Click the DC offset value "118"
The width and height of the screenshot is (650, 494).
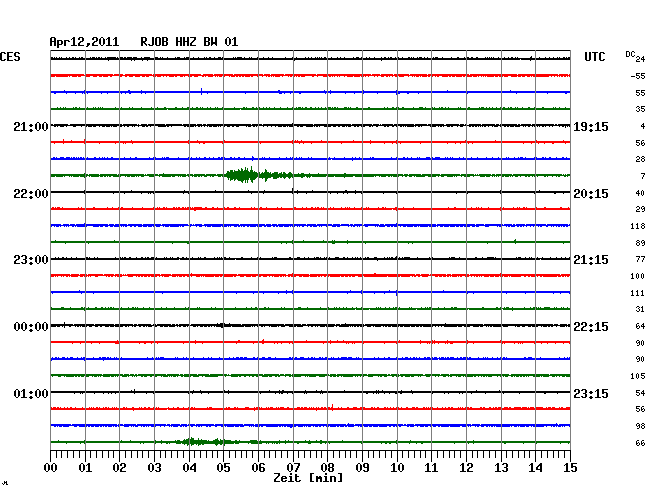(x=638, y=226)
